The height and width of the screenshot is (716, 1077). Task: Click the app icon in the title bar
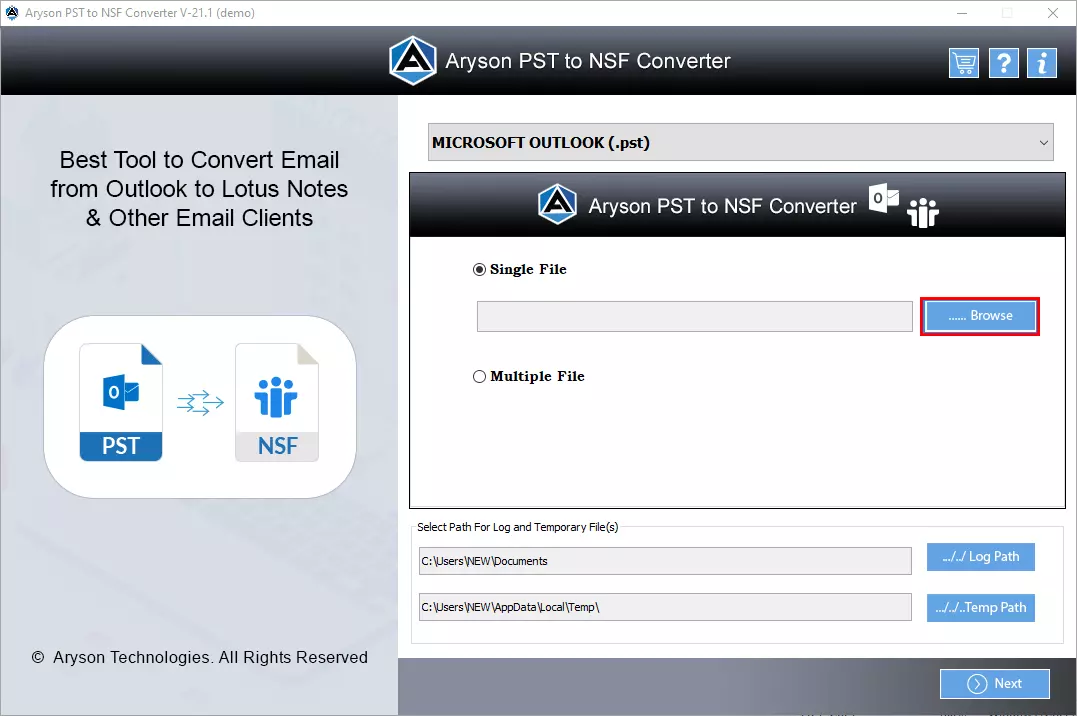[x=12, y=12]
